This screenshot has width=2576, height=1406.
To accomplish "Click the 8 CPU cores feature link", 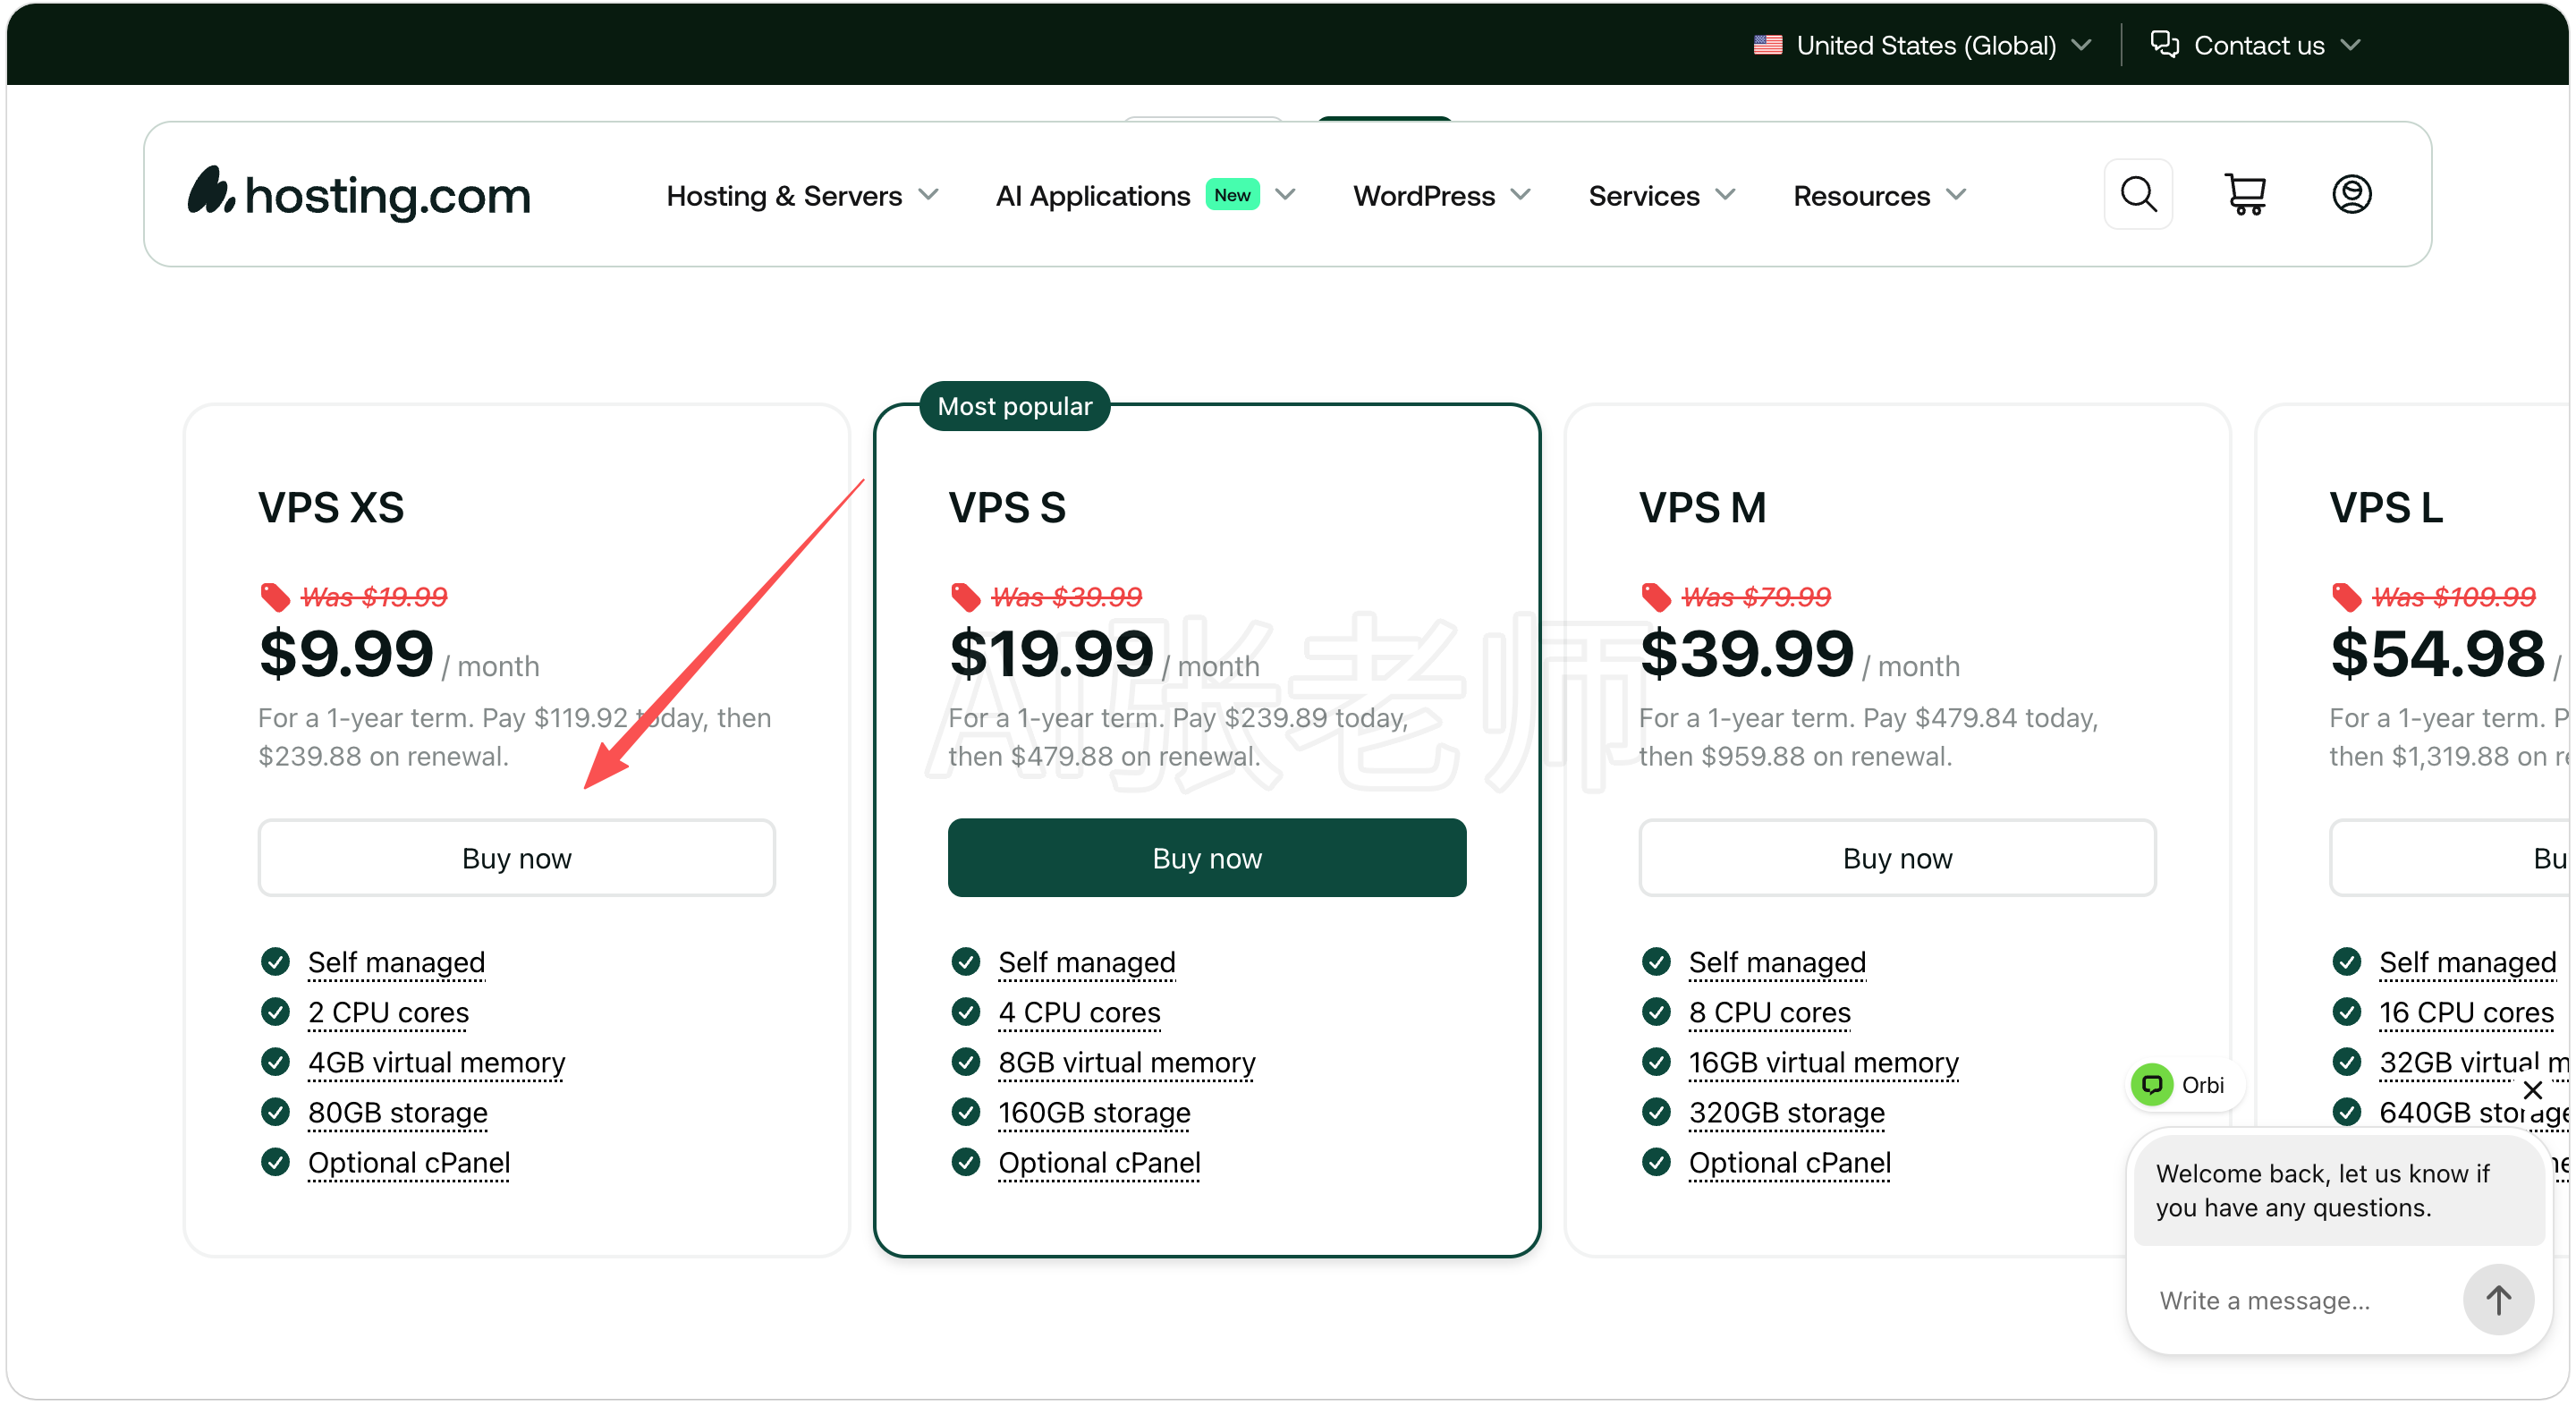I will [x=1770, y=1012].
